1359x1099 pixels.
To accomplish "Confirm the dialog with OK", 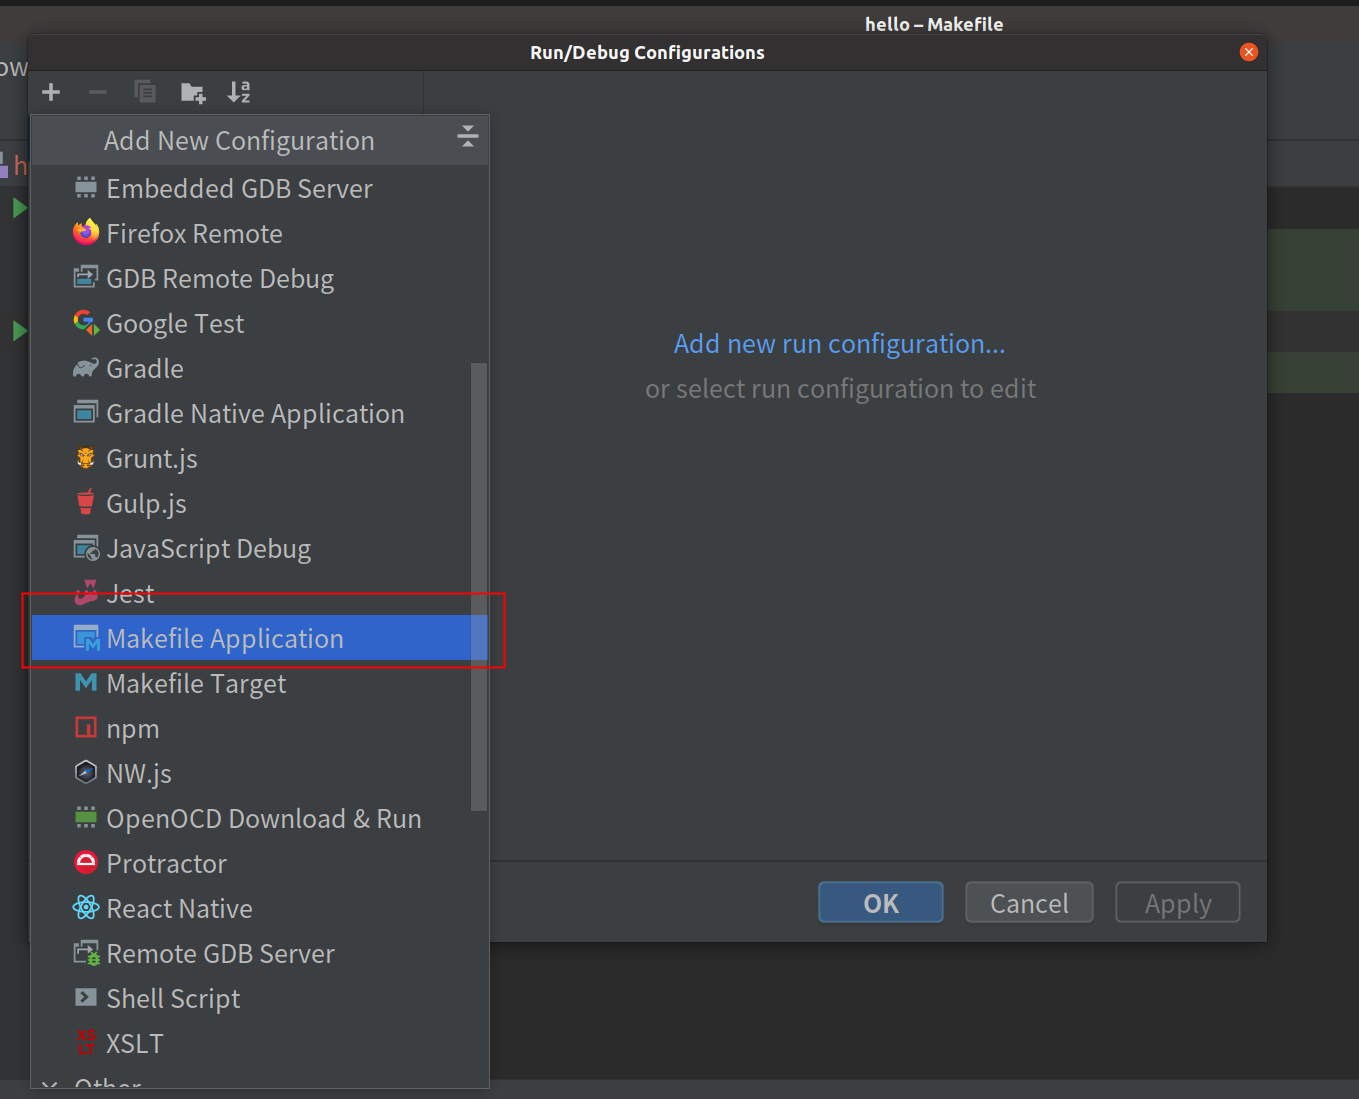I will point(881,903).
